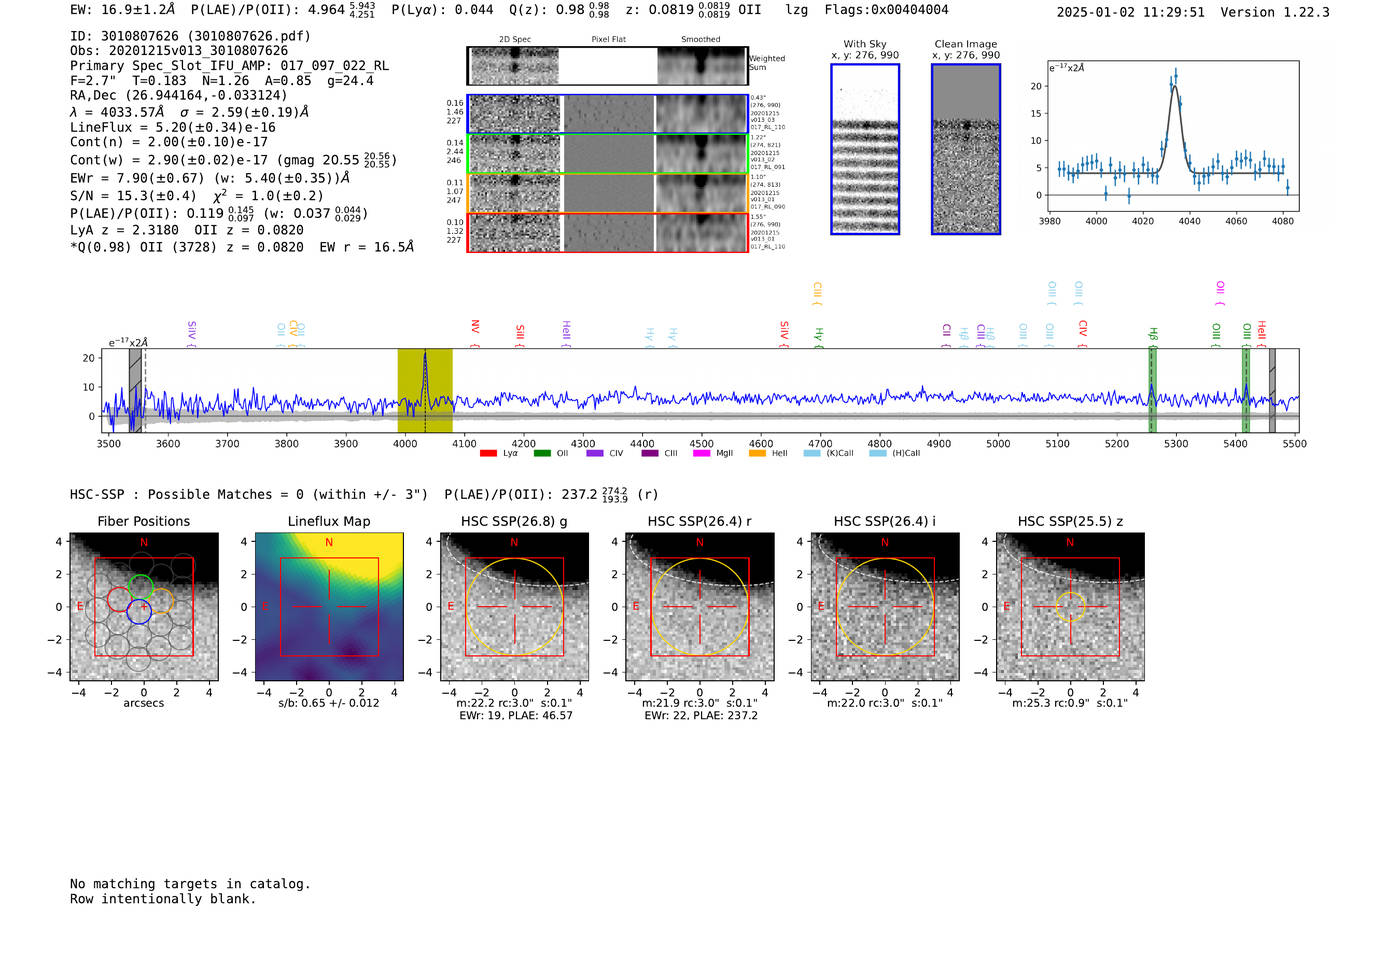Click the EWr: 19, PLAE: 46.57 caption
This screenshot has height=953, width=1400.
516,716
